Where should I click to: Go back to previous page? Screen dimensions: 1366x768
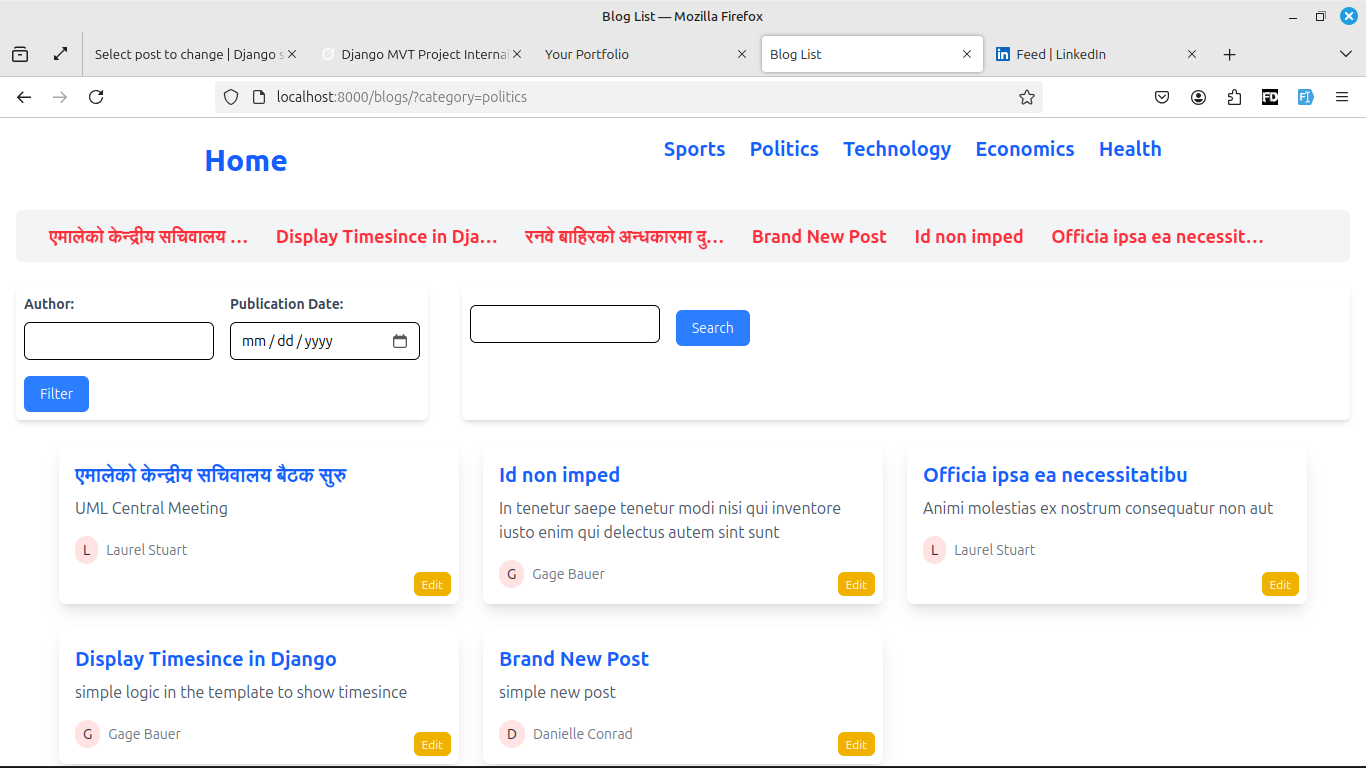tap(24, 97)
